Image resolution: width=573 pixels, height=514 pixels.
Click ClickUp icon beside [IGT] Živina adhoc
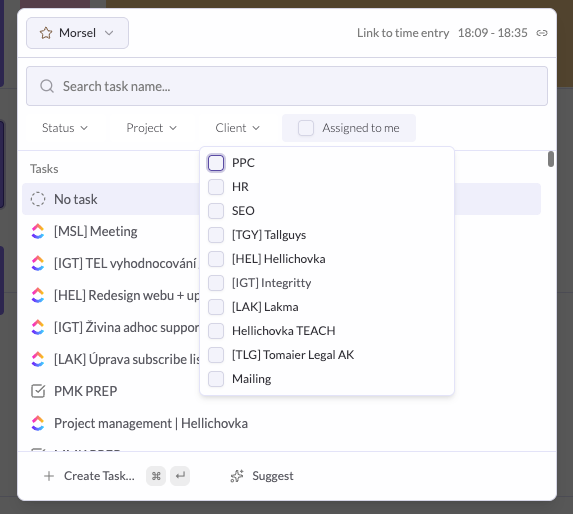38,327
